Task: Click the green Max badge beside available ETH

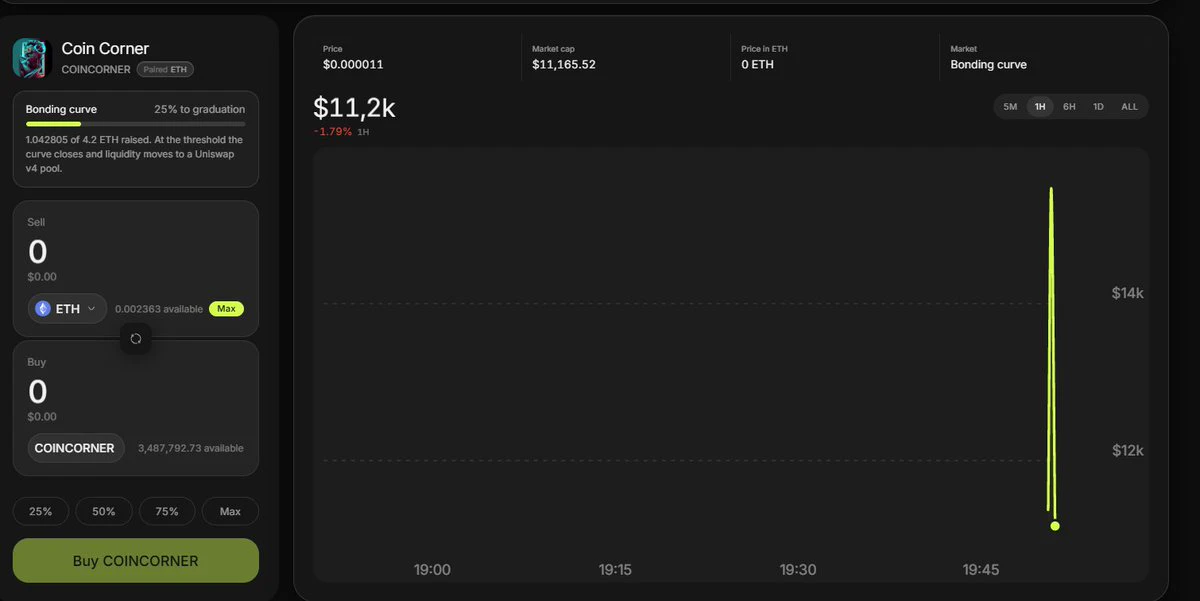Action: point(226,309)
